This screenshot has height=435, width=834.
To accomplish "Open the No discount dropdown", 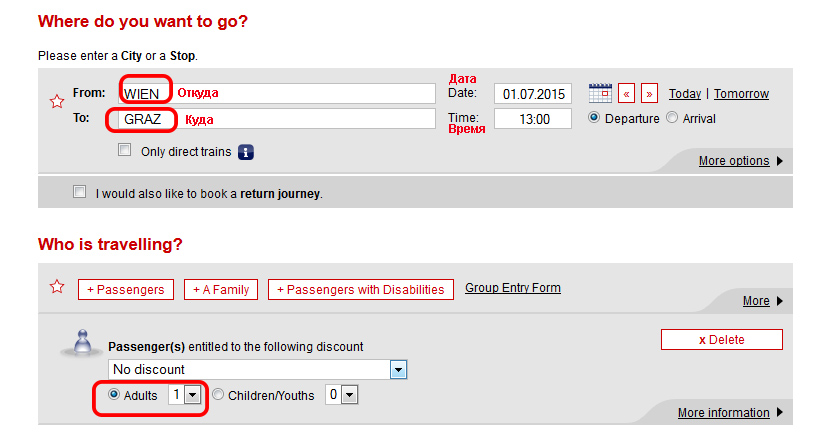I will click(x=257, y=370).
